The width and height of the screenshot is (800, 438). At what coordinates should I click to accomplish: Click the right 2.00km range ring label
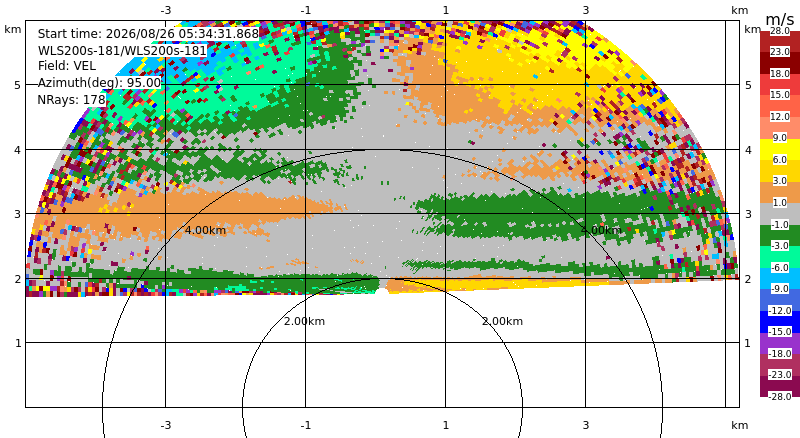(x=503, y=321)
